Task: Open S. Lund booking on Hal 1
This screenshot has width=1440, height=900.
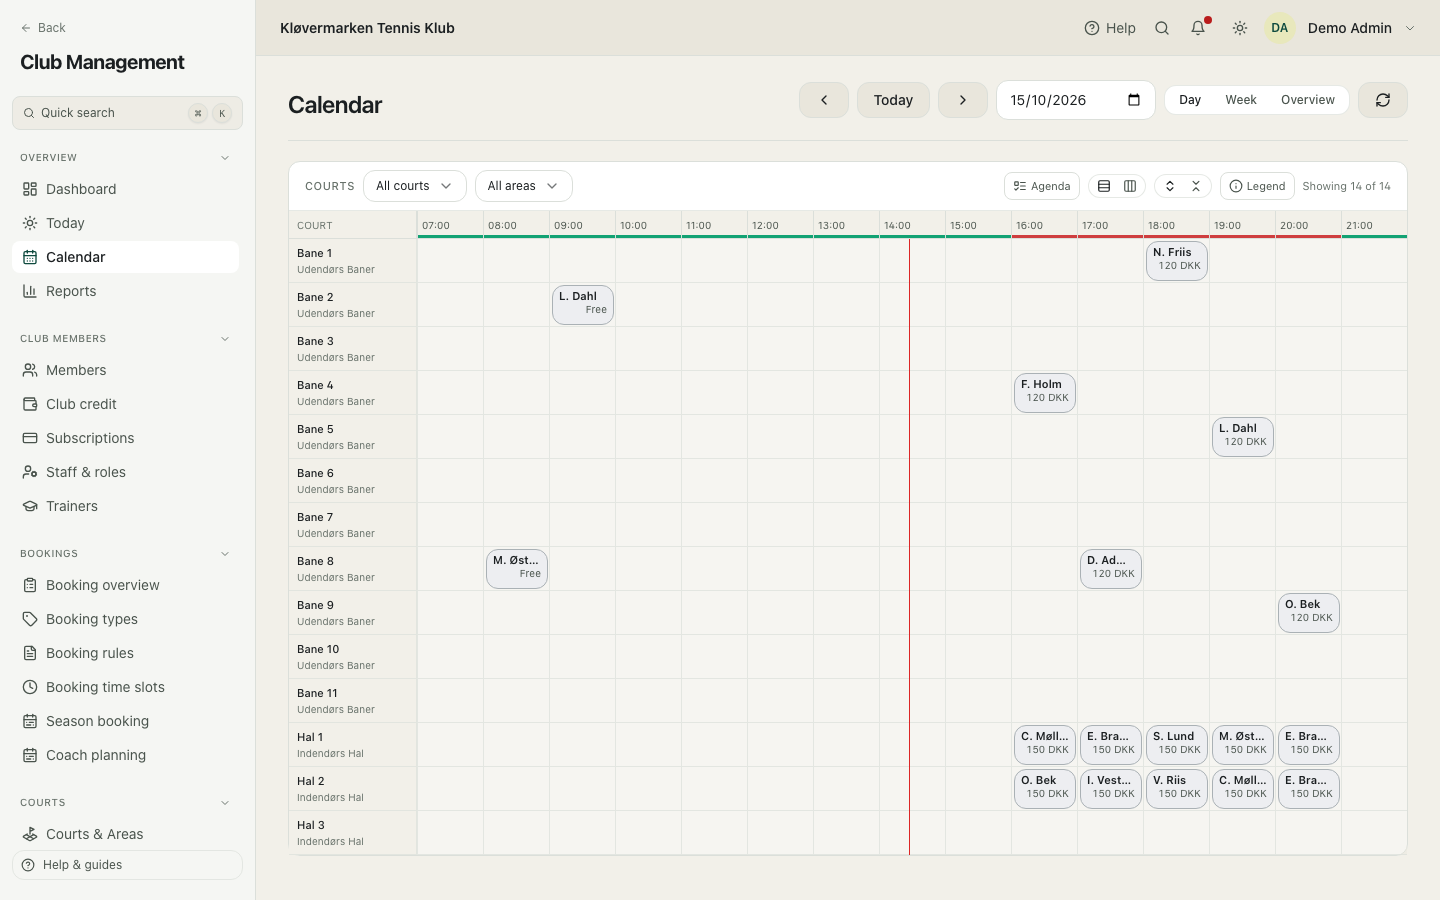Action: pyautogui.click(x=1177, y=745)
